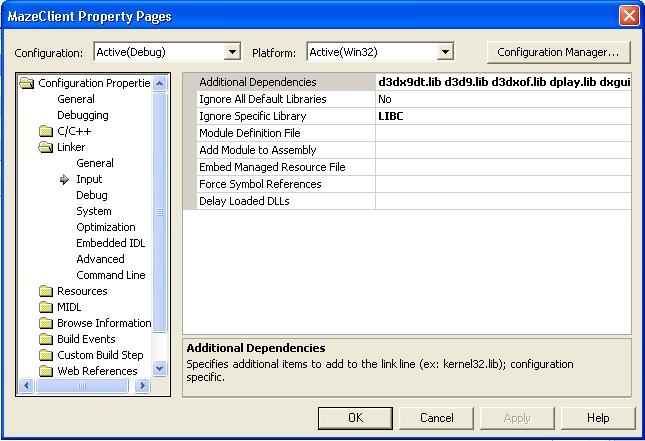Confirm with the OK button
The image size is (645, 441).
click(355, 418)
